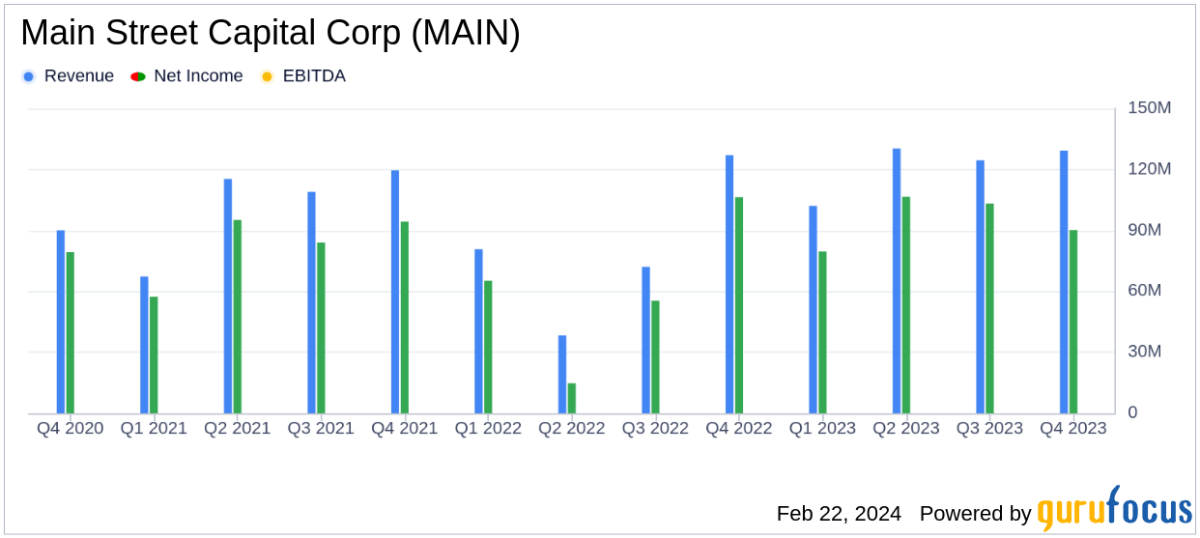This screenshot has height=538, width=1200.
Task: Select the Q1 2023 Revenue bar
Action: (813, 310)
